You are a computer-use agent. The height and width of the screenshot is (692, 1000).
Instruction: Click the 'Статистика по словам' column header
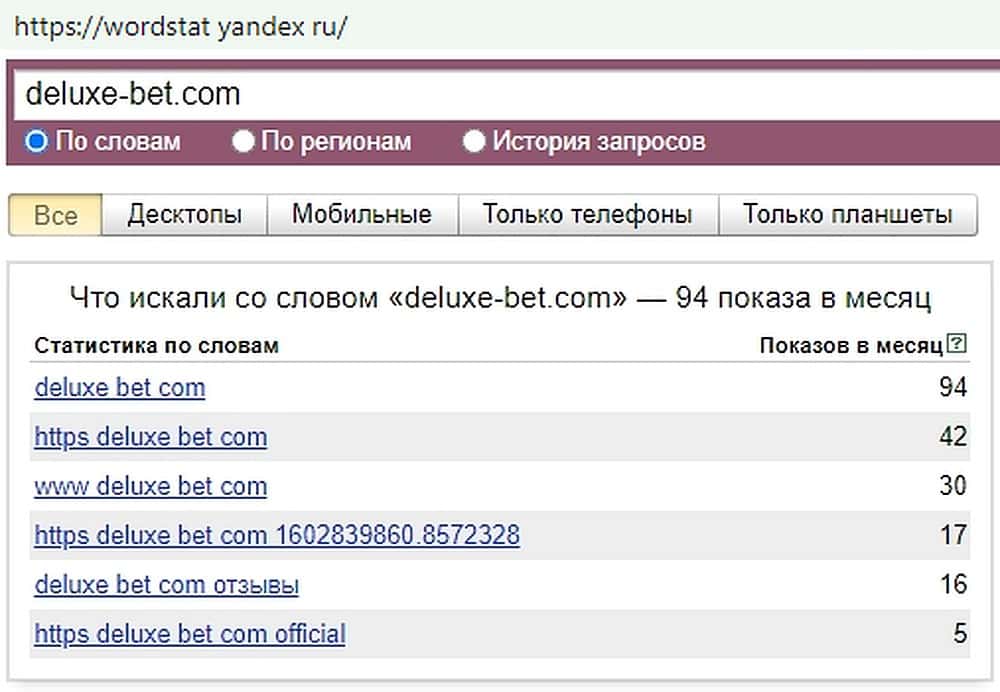pos(157,346)
